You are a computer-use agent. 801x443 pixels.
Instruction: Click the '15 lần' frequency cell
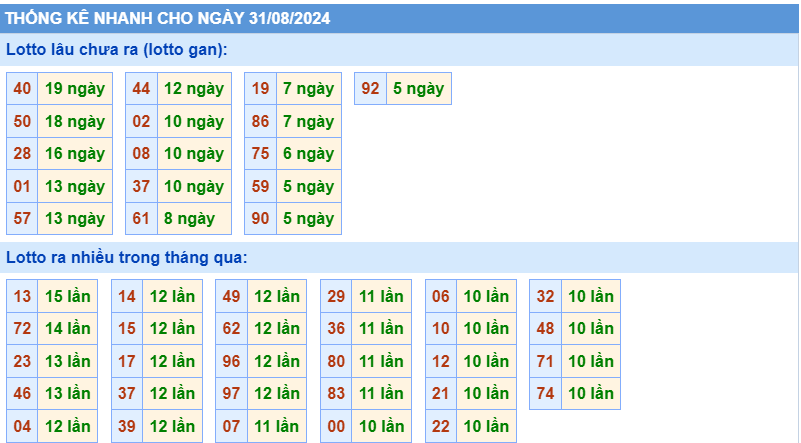67,296
